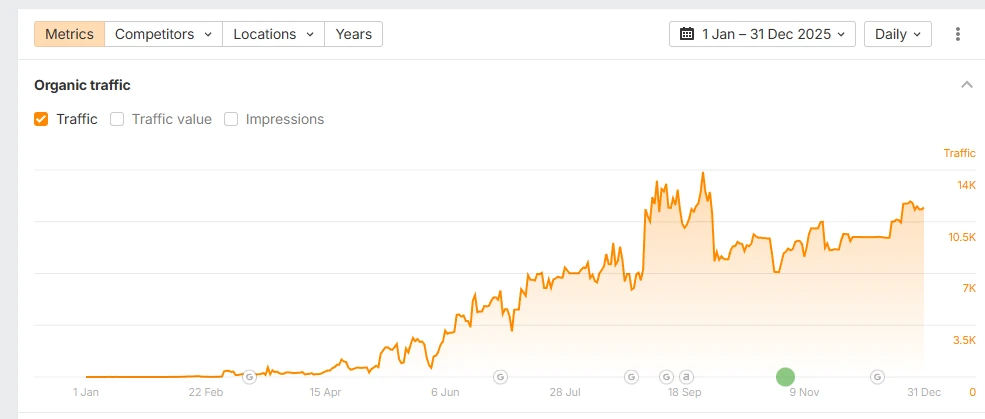Open the Daily granularity dropdown
This screenshot has height=419, width=985.
tap(898, 34)
